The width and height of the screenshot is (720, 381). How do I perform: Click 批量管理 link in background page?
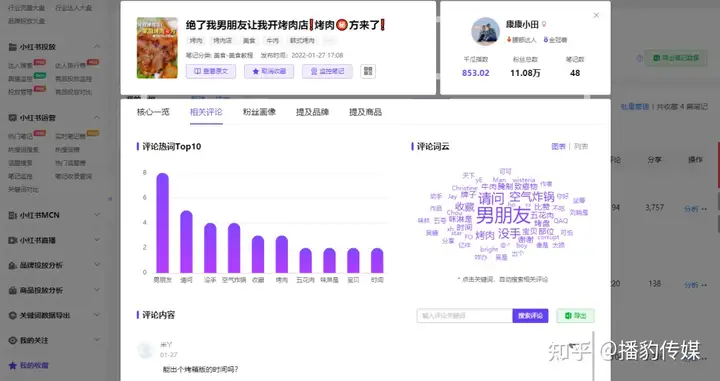pyautogui.click(x=635, y=106)
